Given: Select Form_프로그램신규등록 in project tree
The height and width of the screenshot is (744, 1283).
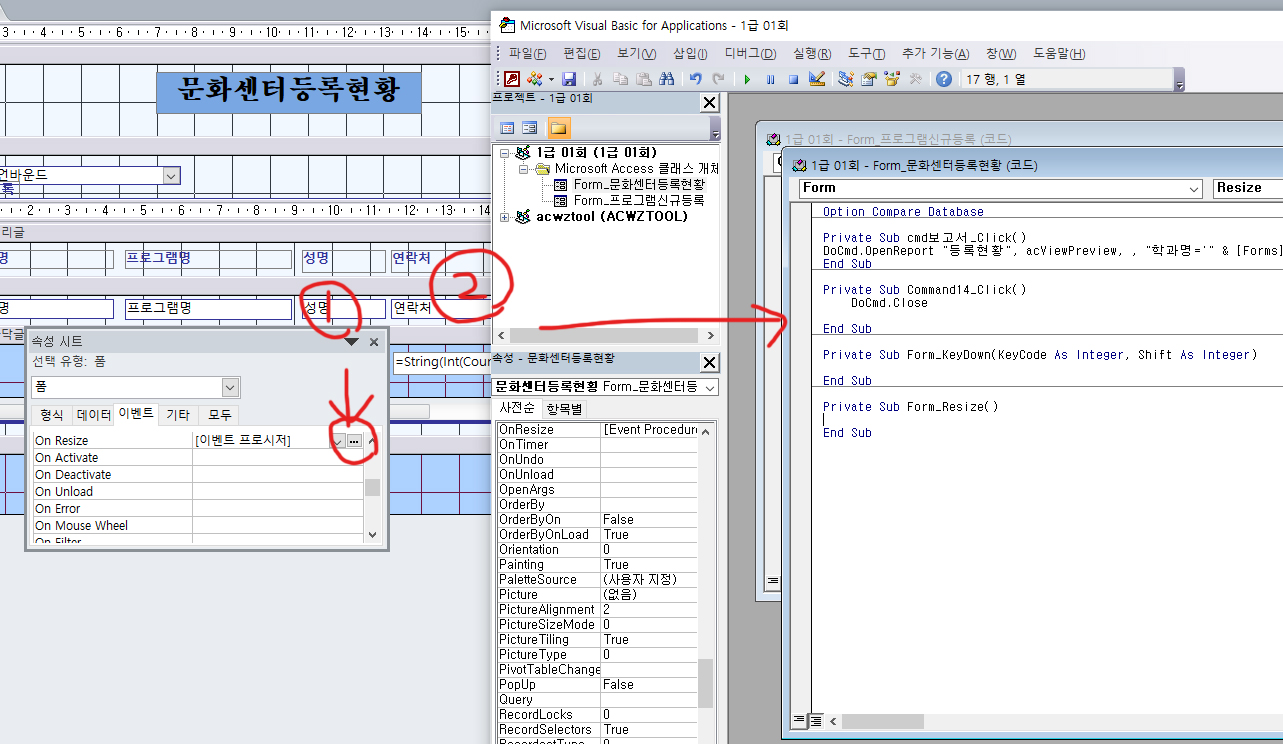Looking at the screenshot, I should [638, 200].
